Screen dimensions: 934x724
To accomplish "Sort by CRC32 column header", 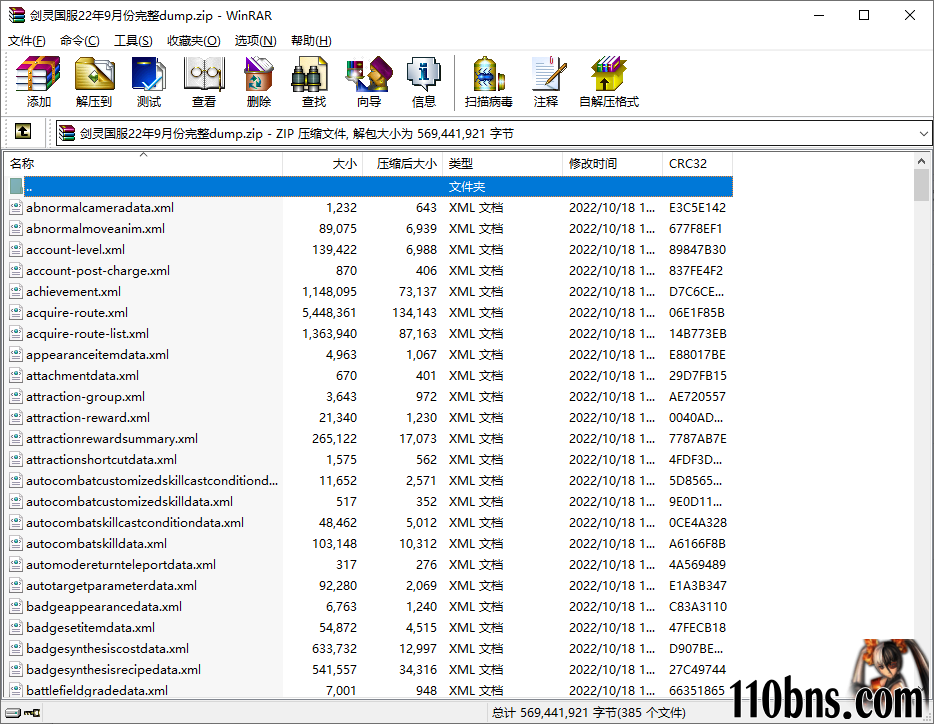I will 698,163.
